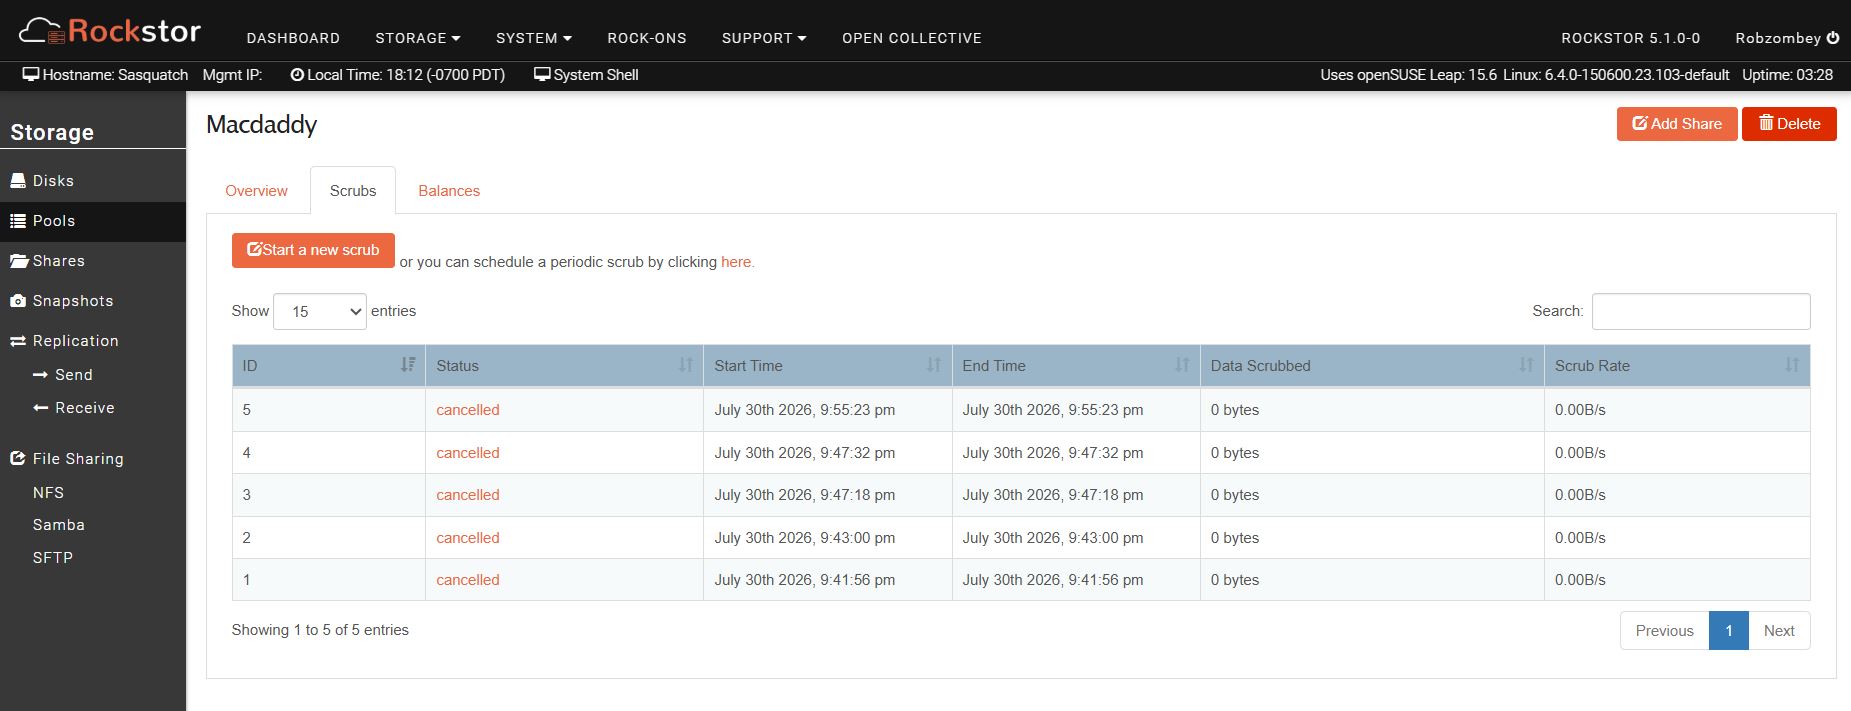Click the 'here' periodic scrub link

pos(737,262)
